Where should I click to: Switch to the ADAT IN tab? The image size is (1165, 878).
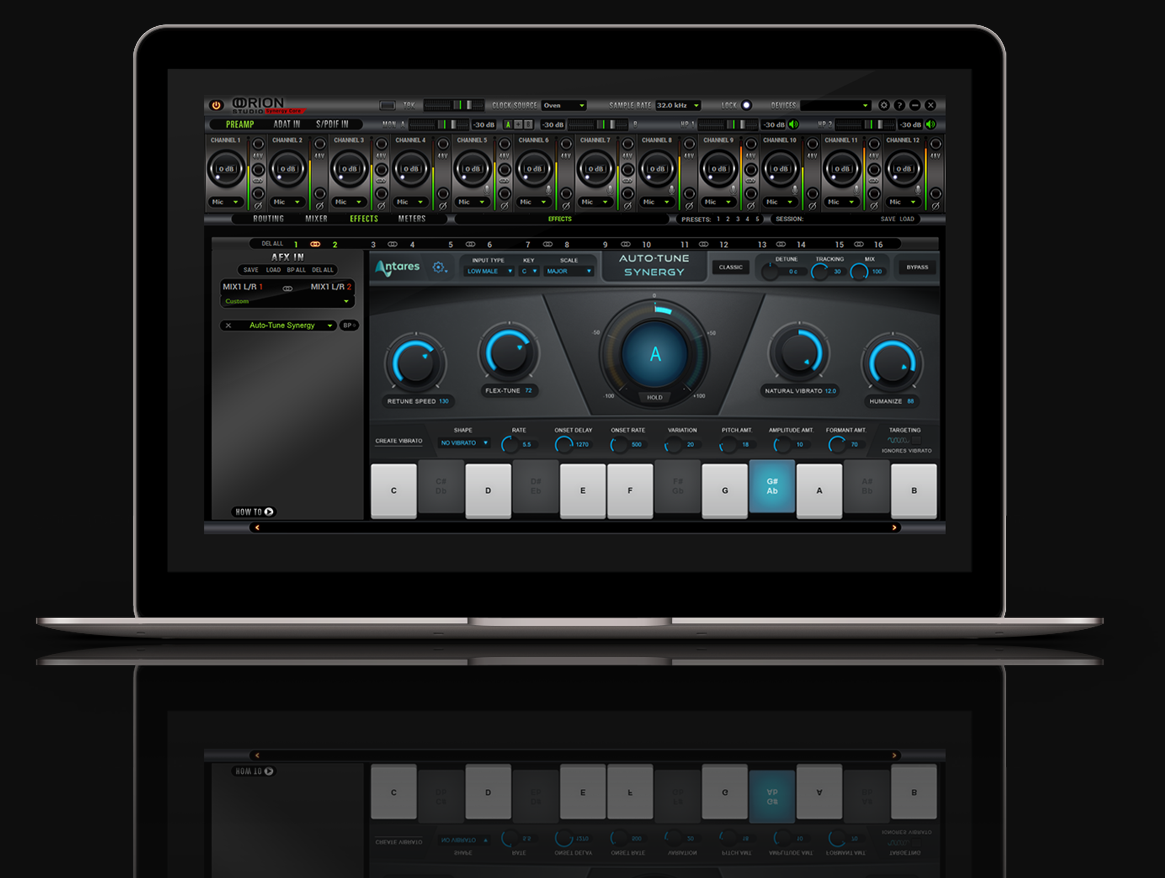click(287, 124)
